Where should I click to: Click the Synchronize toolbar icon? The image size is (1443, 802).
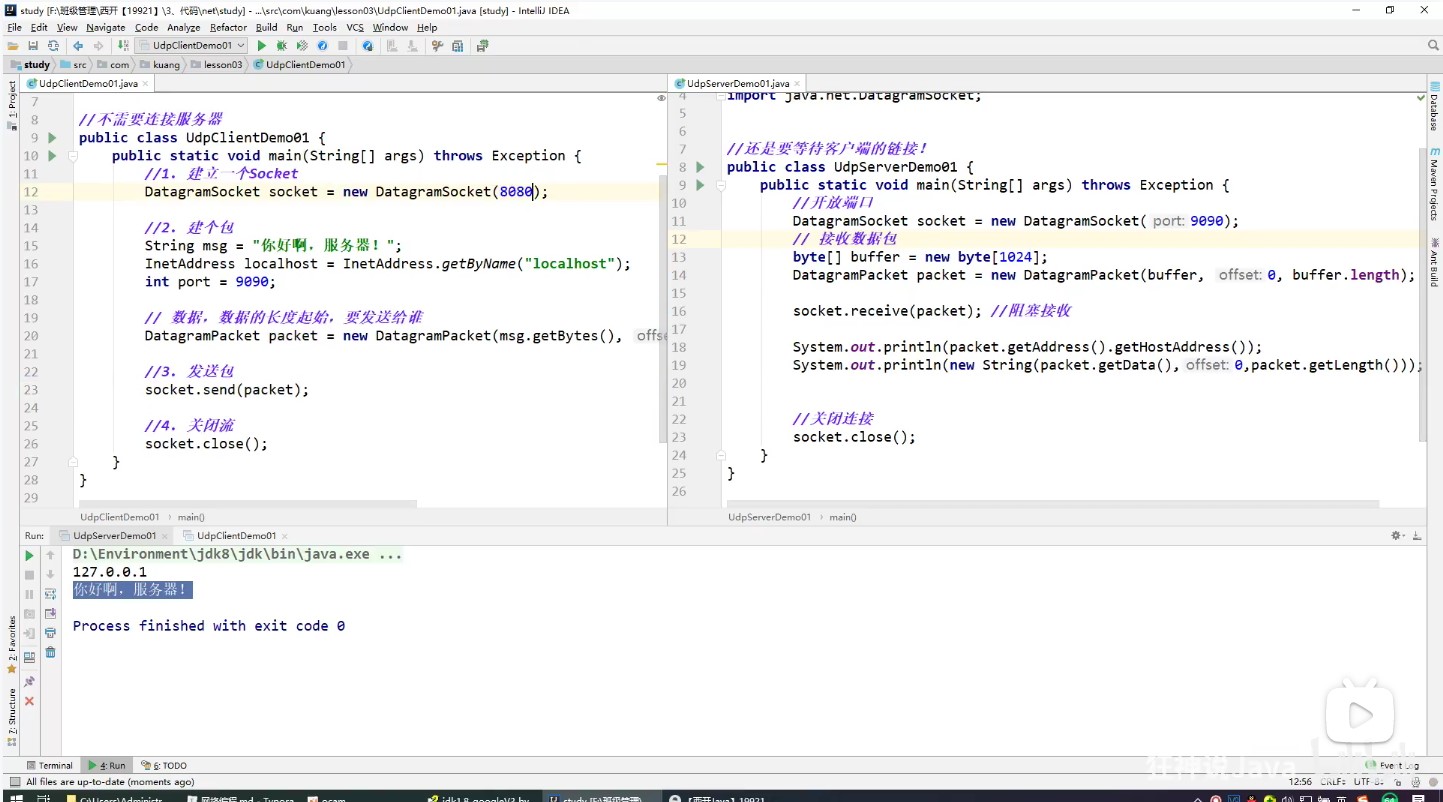click(53, 46)
